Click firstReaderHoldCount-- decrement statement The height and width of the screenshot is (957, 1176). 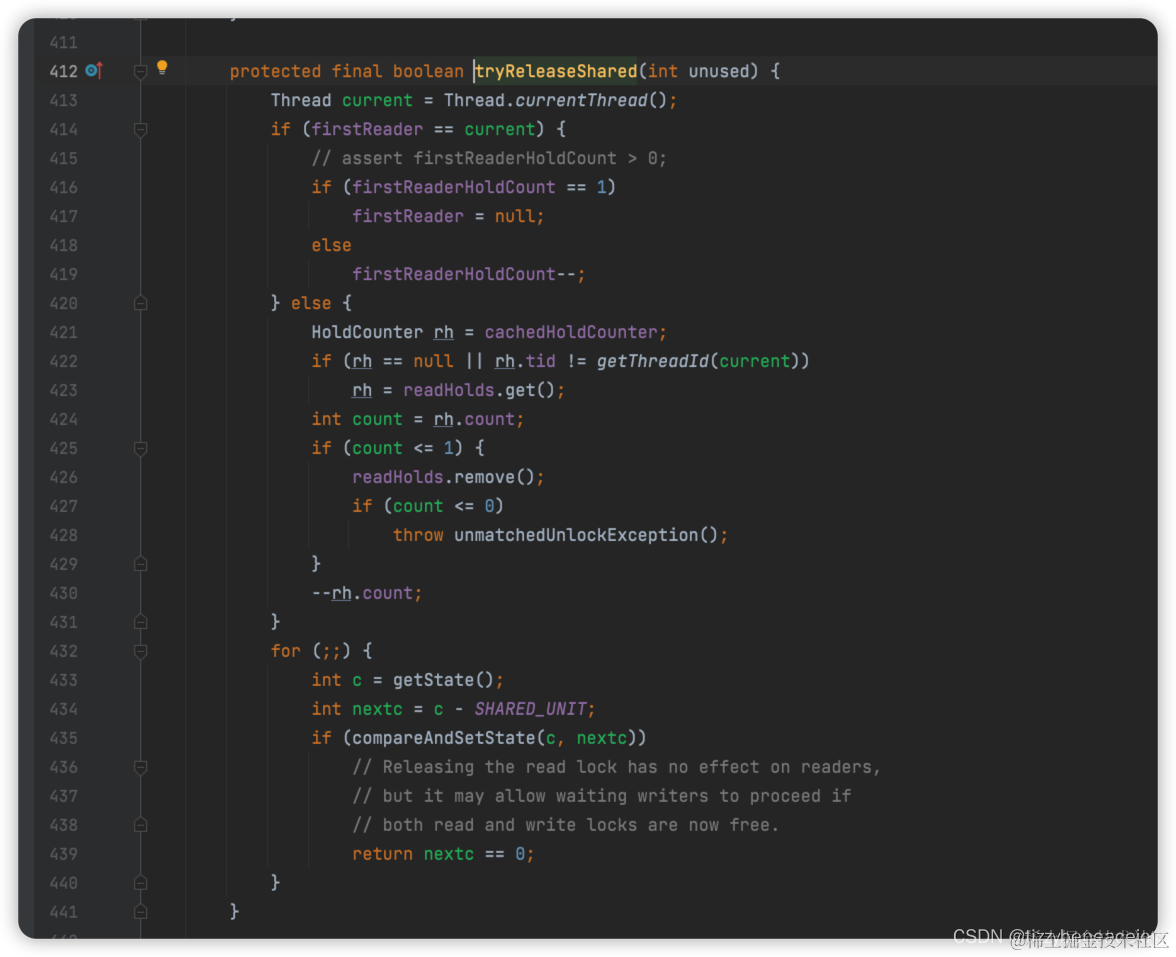(x=469, y=274)
